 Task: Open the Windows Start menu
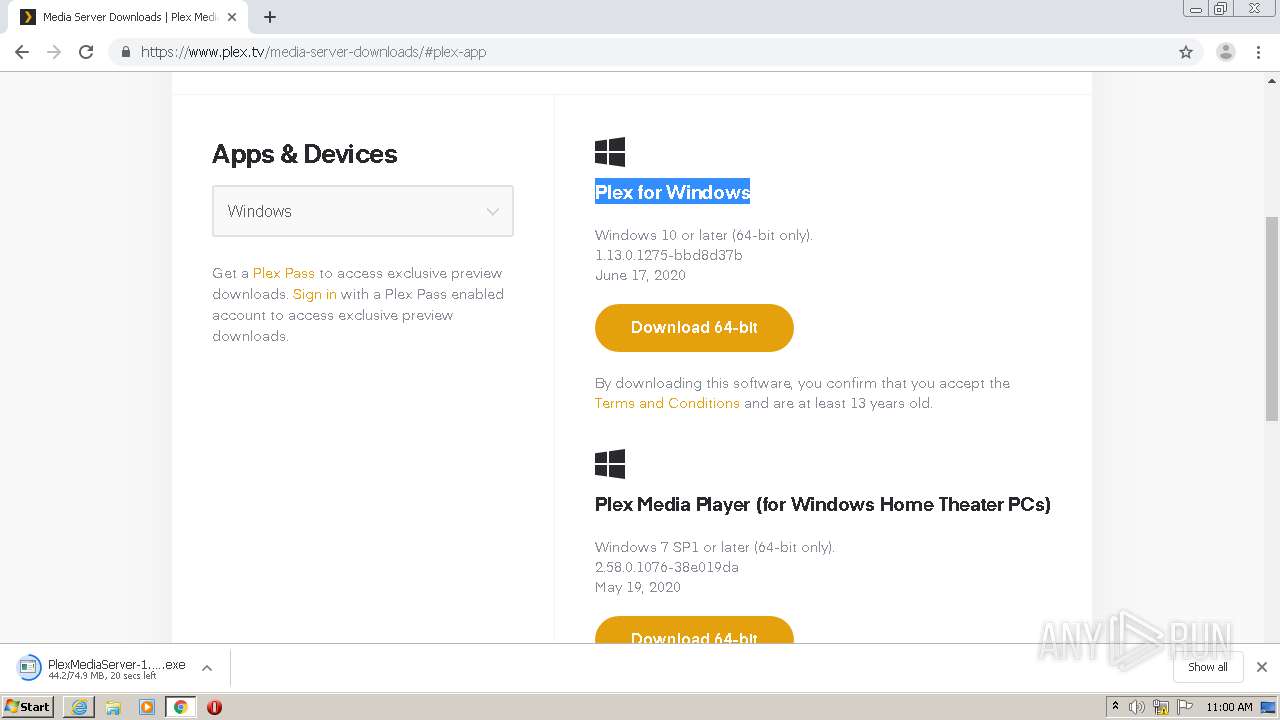coord(28,707)
